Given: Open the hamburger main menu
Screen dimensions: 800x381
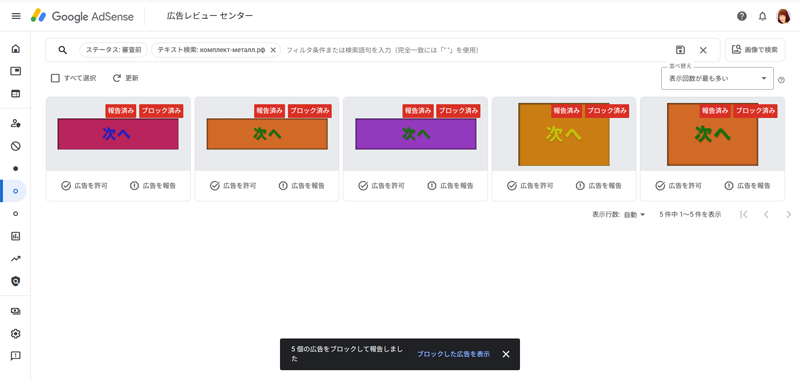Looking at the screenshot, I should [16, 16].
